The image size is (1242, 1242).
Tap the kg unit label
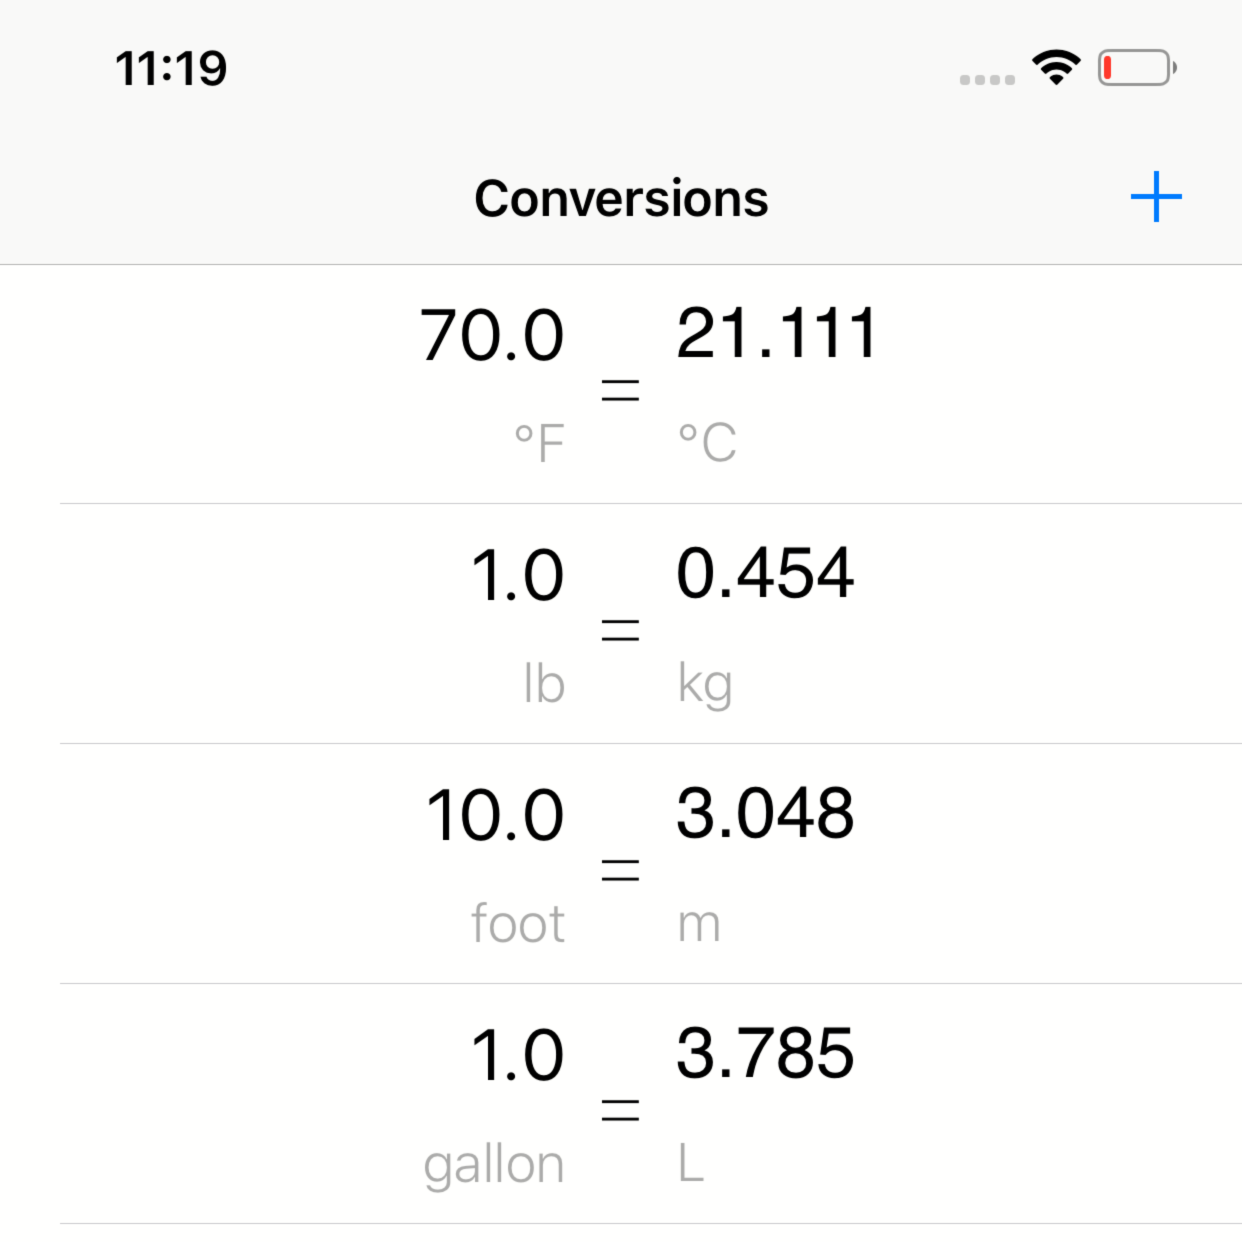click(705, 686)
